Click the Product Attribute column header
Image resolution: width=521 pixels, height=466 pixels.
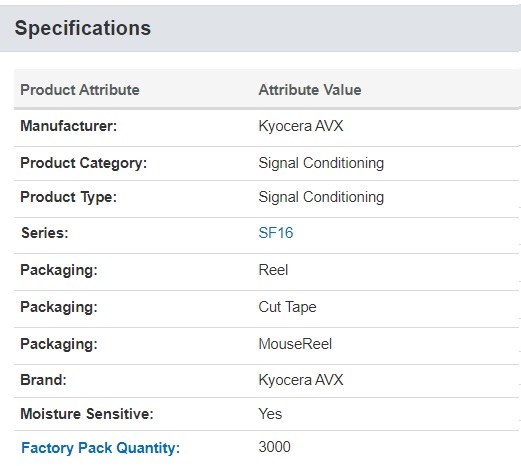[80, 90]
